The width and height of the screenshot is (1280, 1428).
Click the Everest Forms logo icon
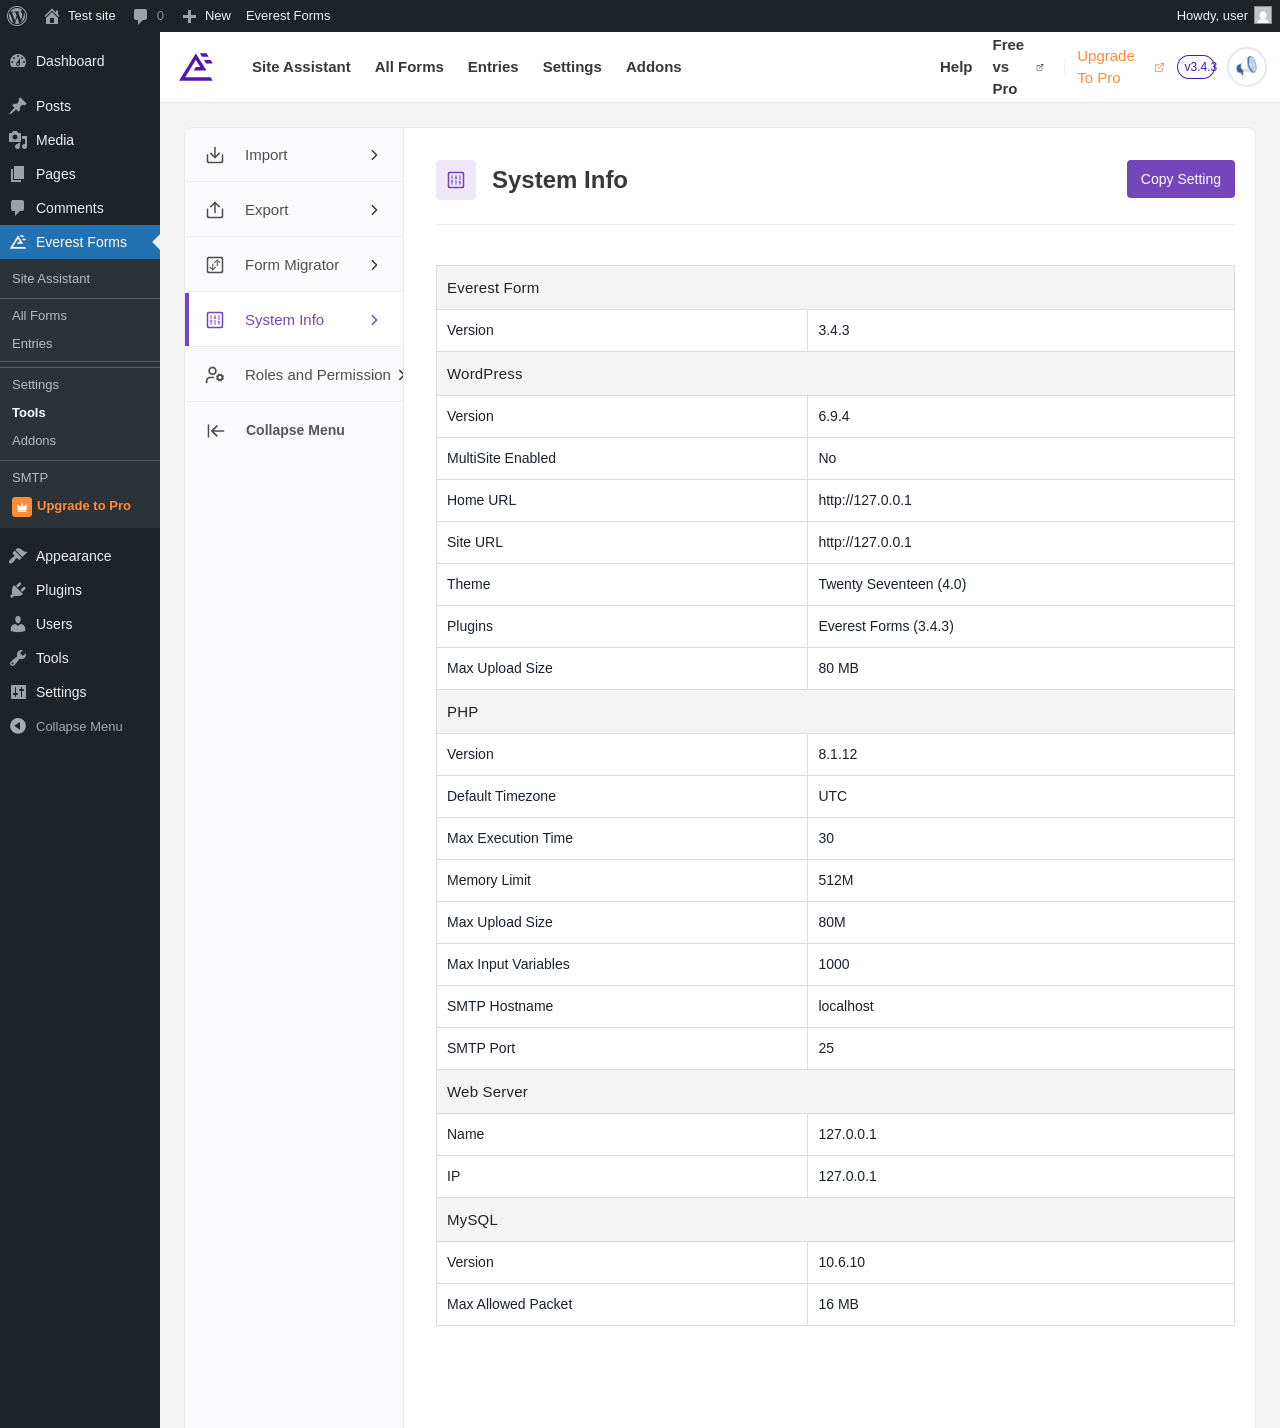[196, 67]
